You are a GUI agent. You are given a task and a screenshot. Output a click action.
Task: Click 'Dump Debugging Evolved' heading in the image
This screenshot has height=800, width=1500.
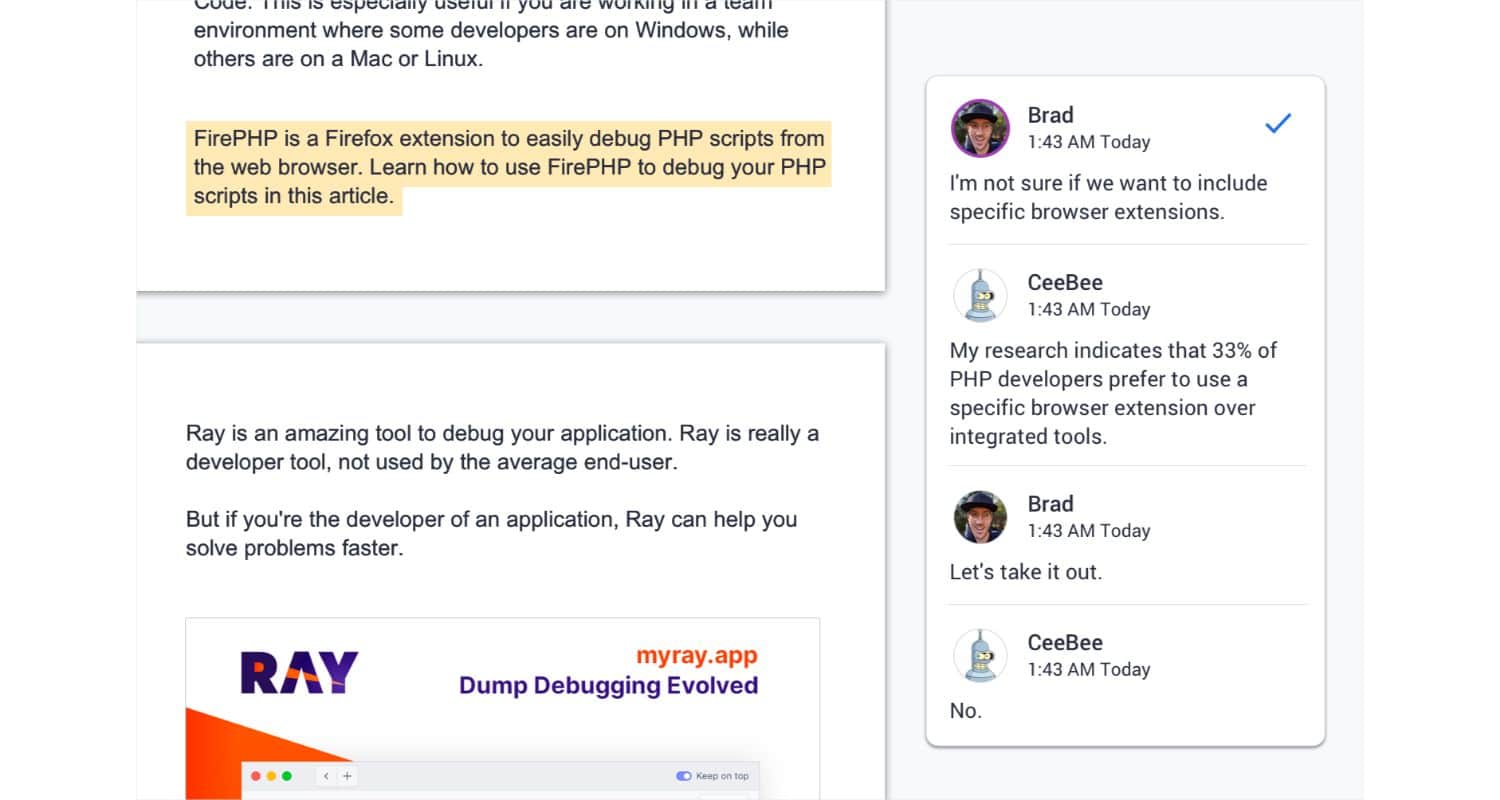608,686
